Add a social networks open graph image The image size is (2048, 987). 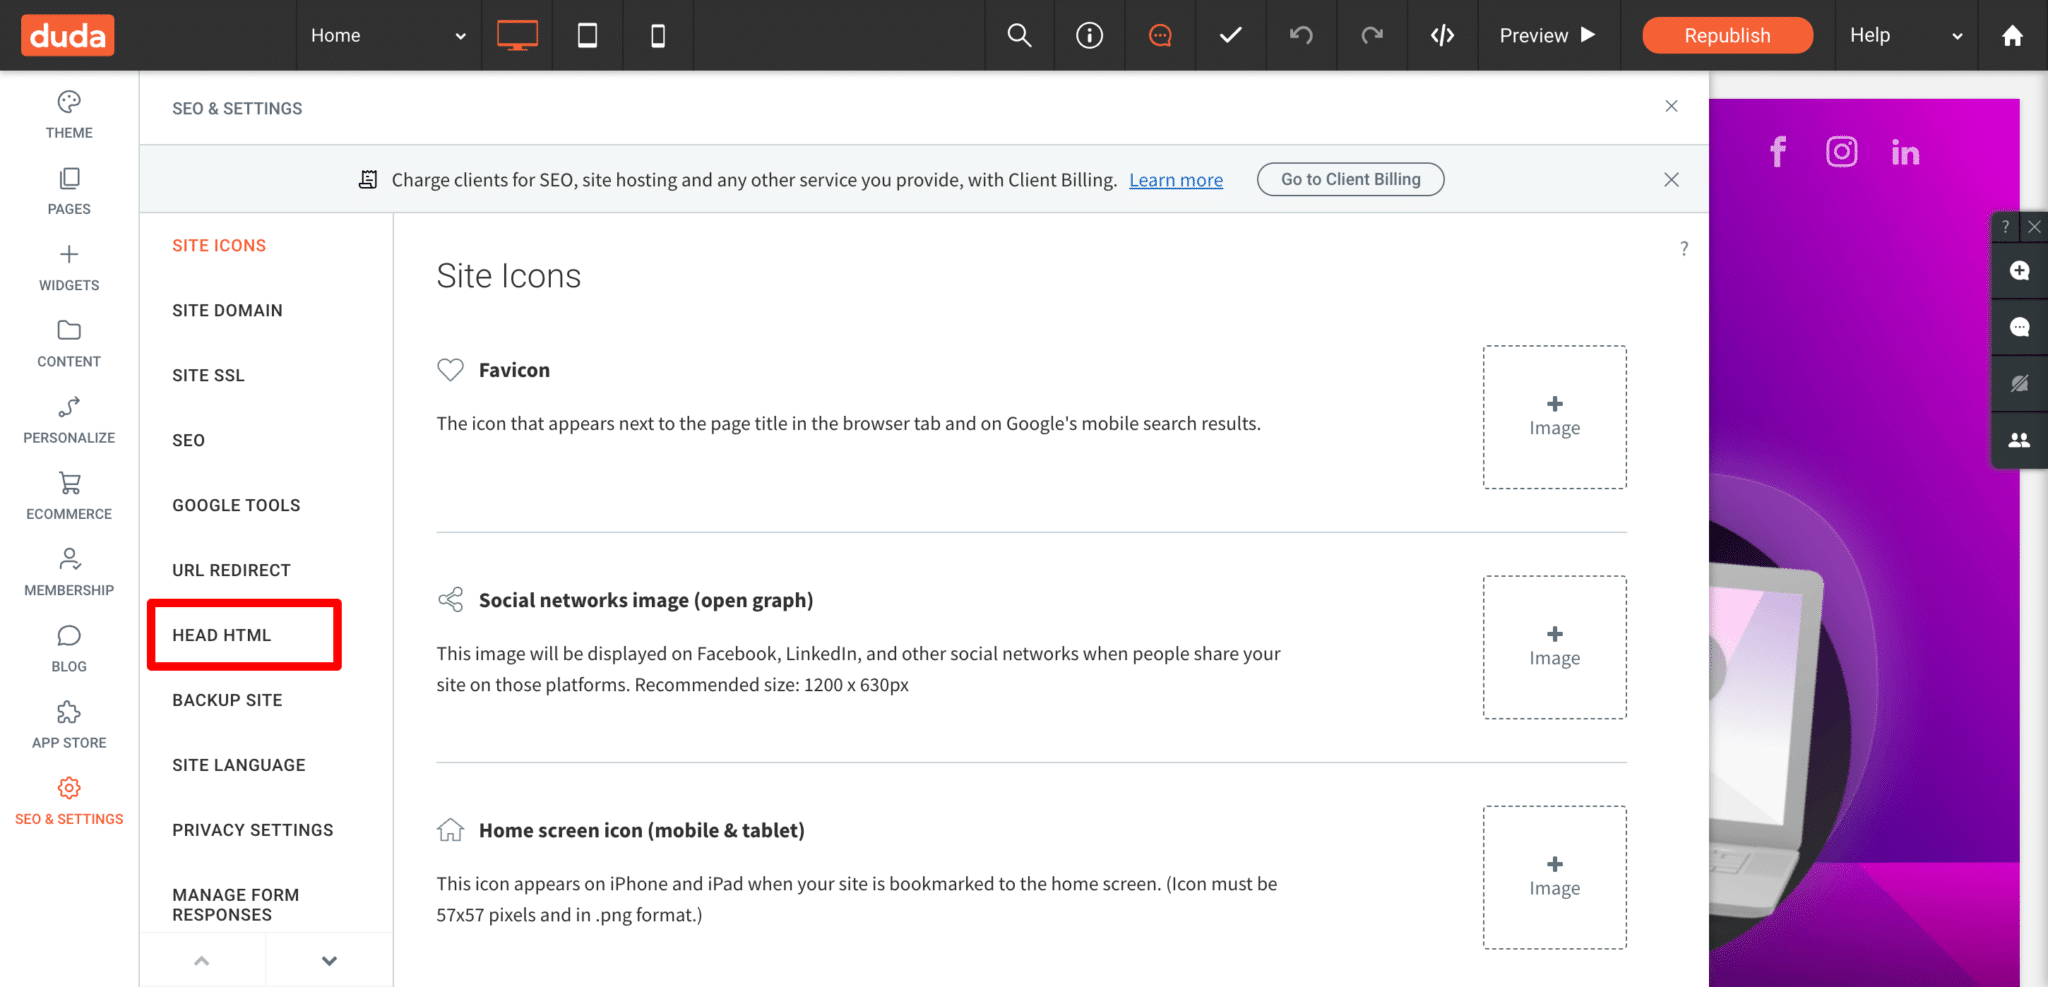tap(1554, 647)
